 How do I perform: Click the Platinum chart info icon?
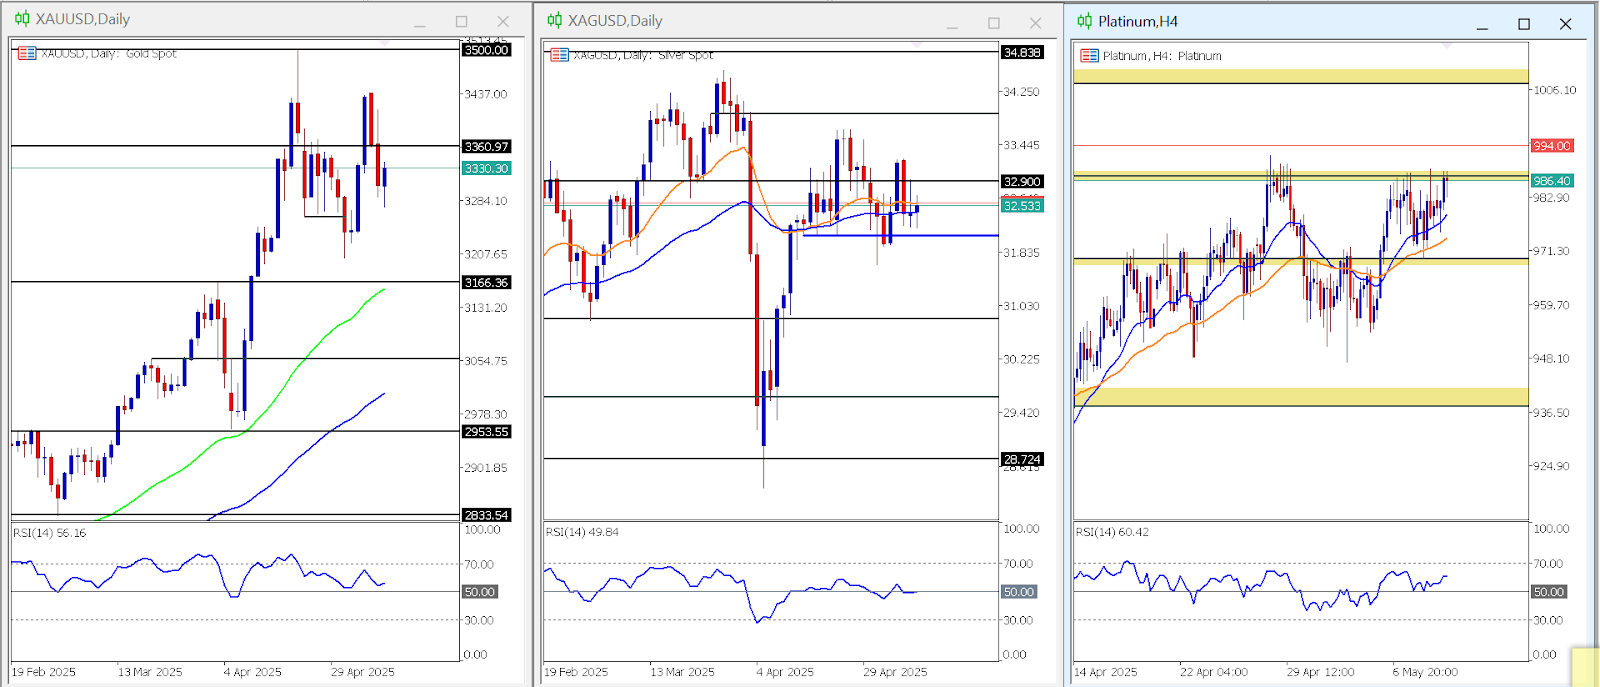[x=1089, y=55]
